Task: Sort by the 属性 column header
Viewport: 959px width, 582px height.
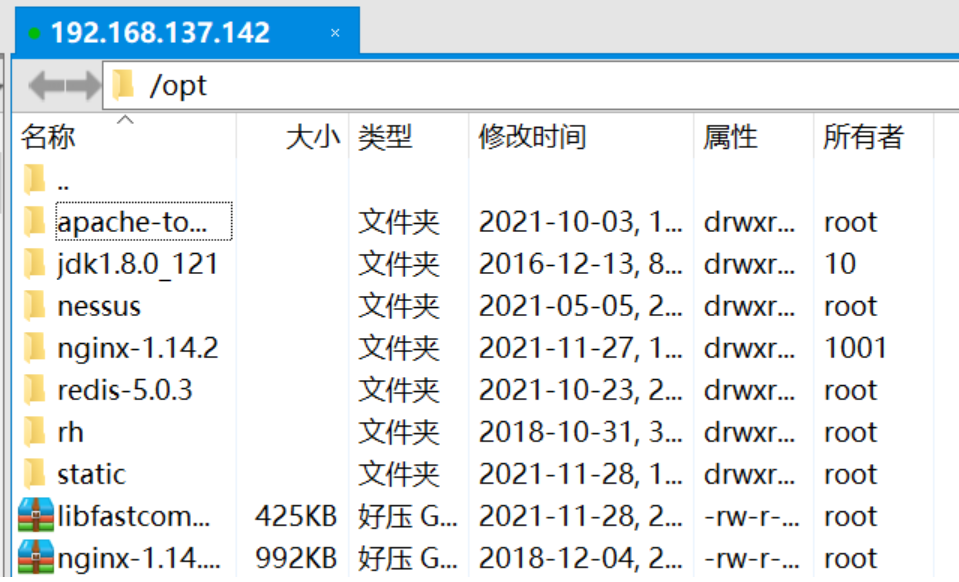Action: [730, 136]
